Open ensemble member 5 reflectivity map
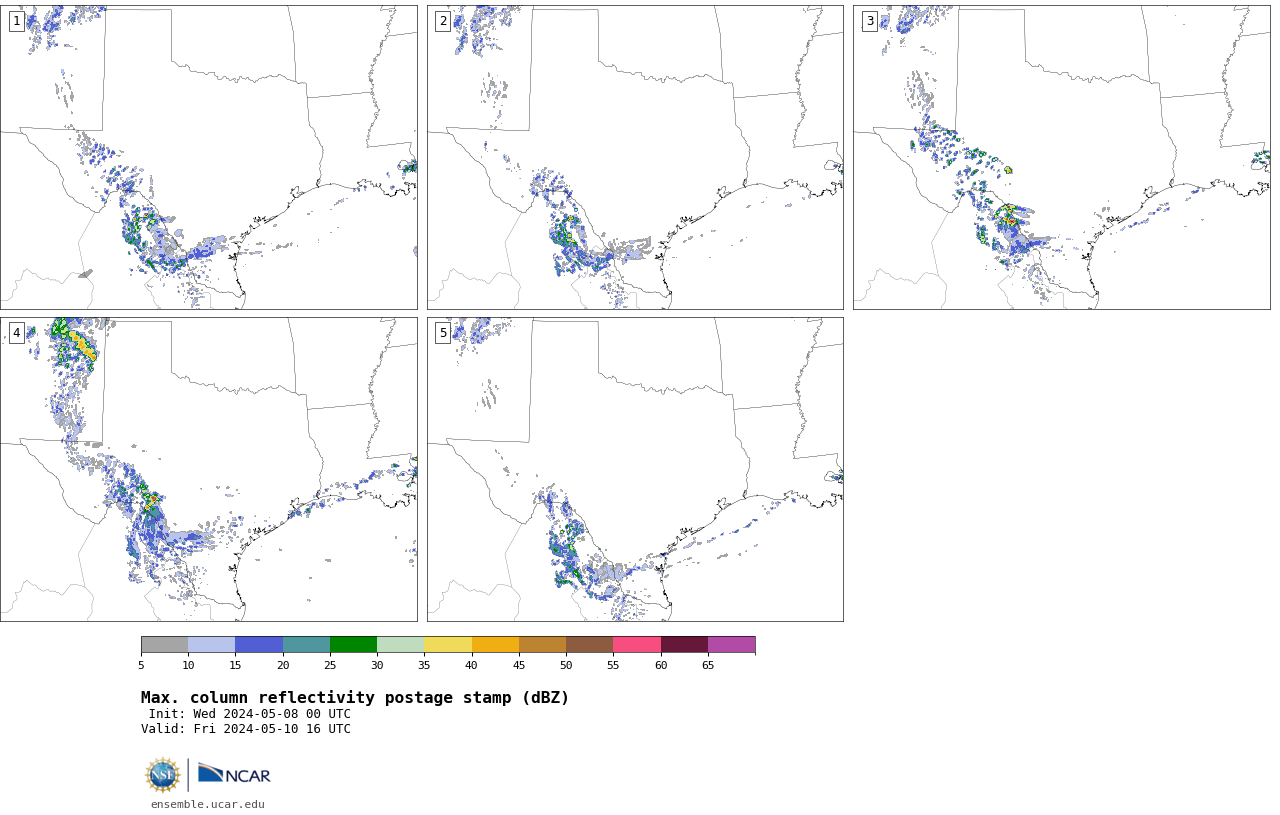This screenshot has width=1280, height=815. point(635,469)
